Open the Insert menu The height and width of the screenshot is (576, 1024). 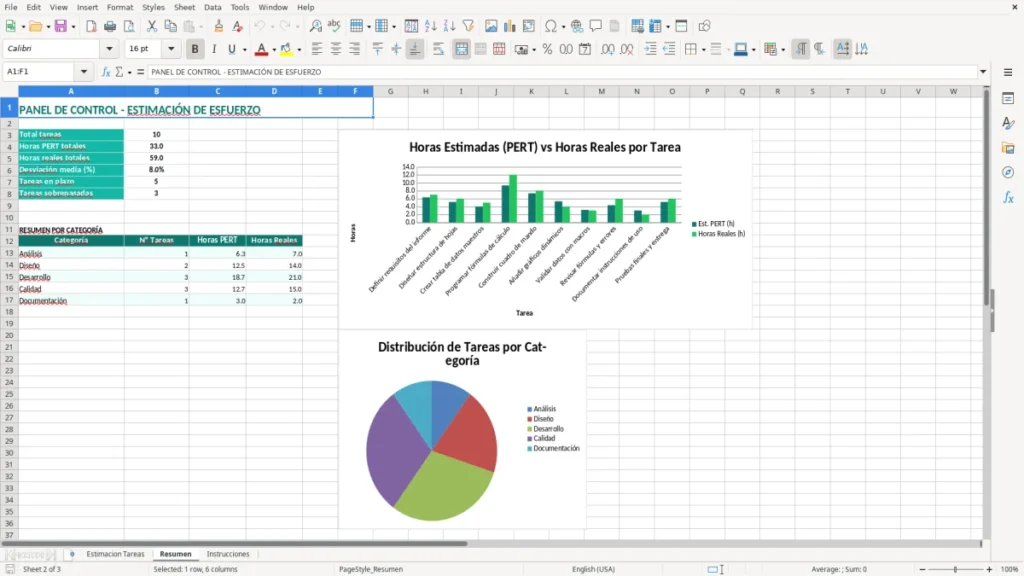87,7
